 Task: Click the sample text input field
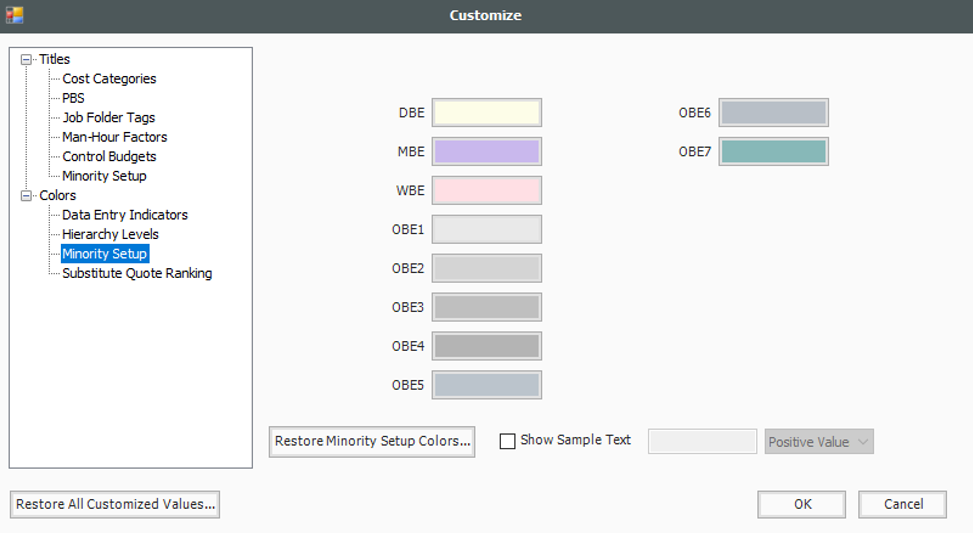click(x=702, y=441)
